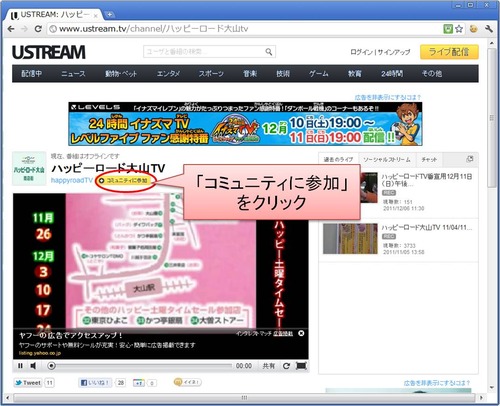Bookmark the page with the star icon
Image resolution: width=500 pixels, height=406 pixels.
[459, 29]
